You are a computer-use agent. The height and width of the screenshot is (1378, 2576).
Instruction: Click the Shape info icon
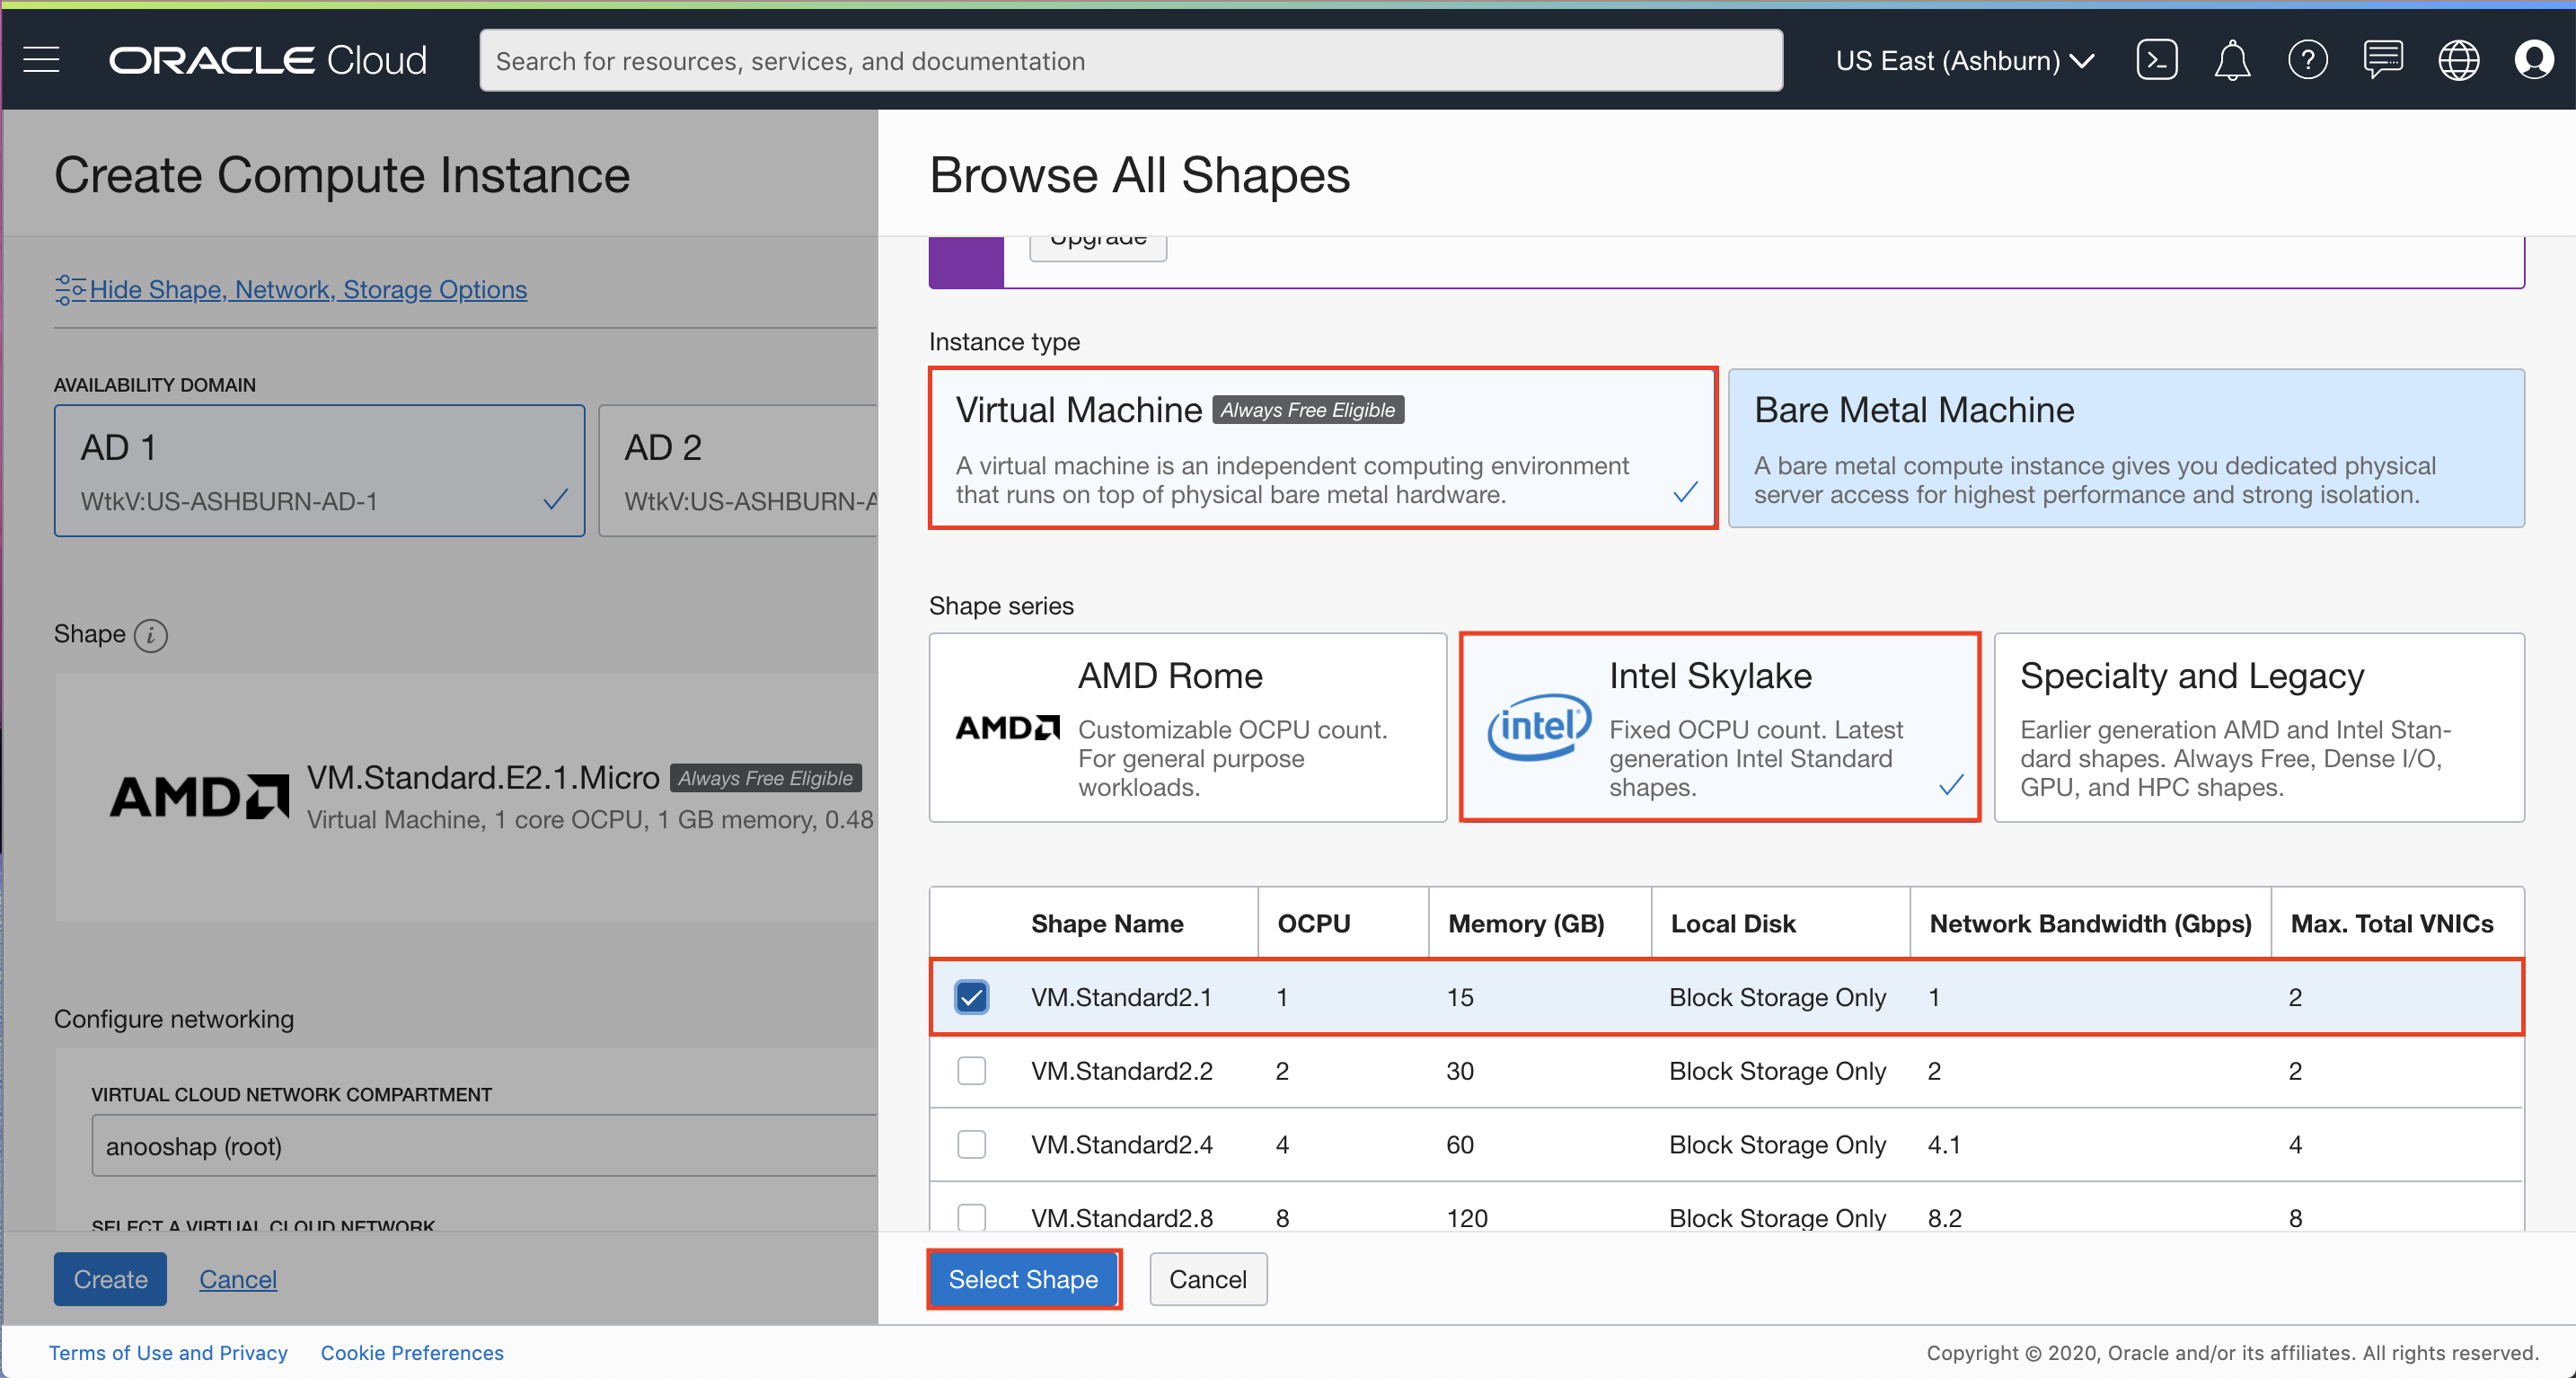(x=151, y=635)
